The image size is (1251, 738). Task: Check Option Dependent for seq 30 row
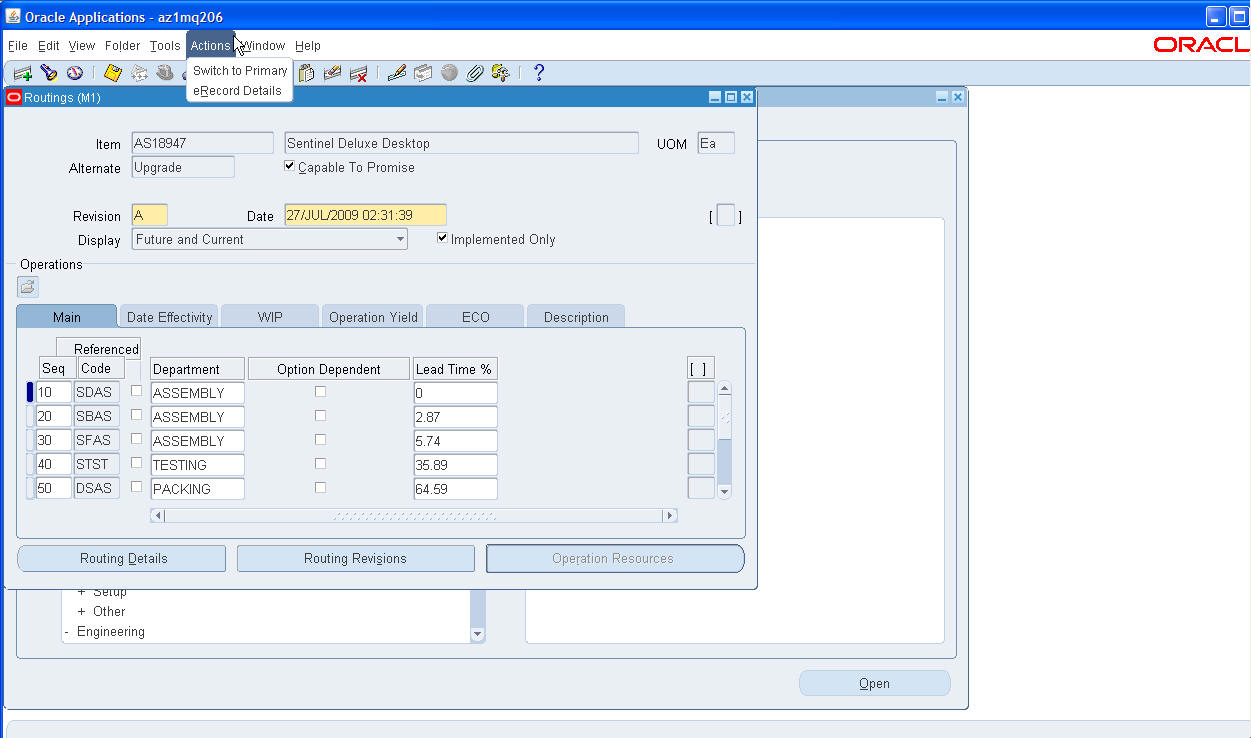pos(320,439)
